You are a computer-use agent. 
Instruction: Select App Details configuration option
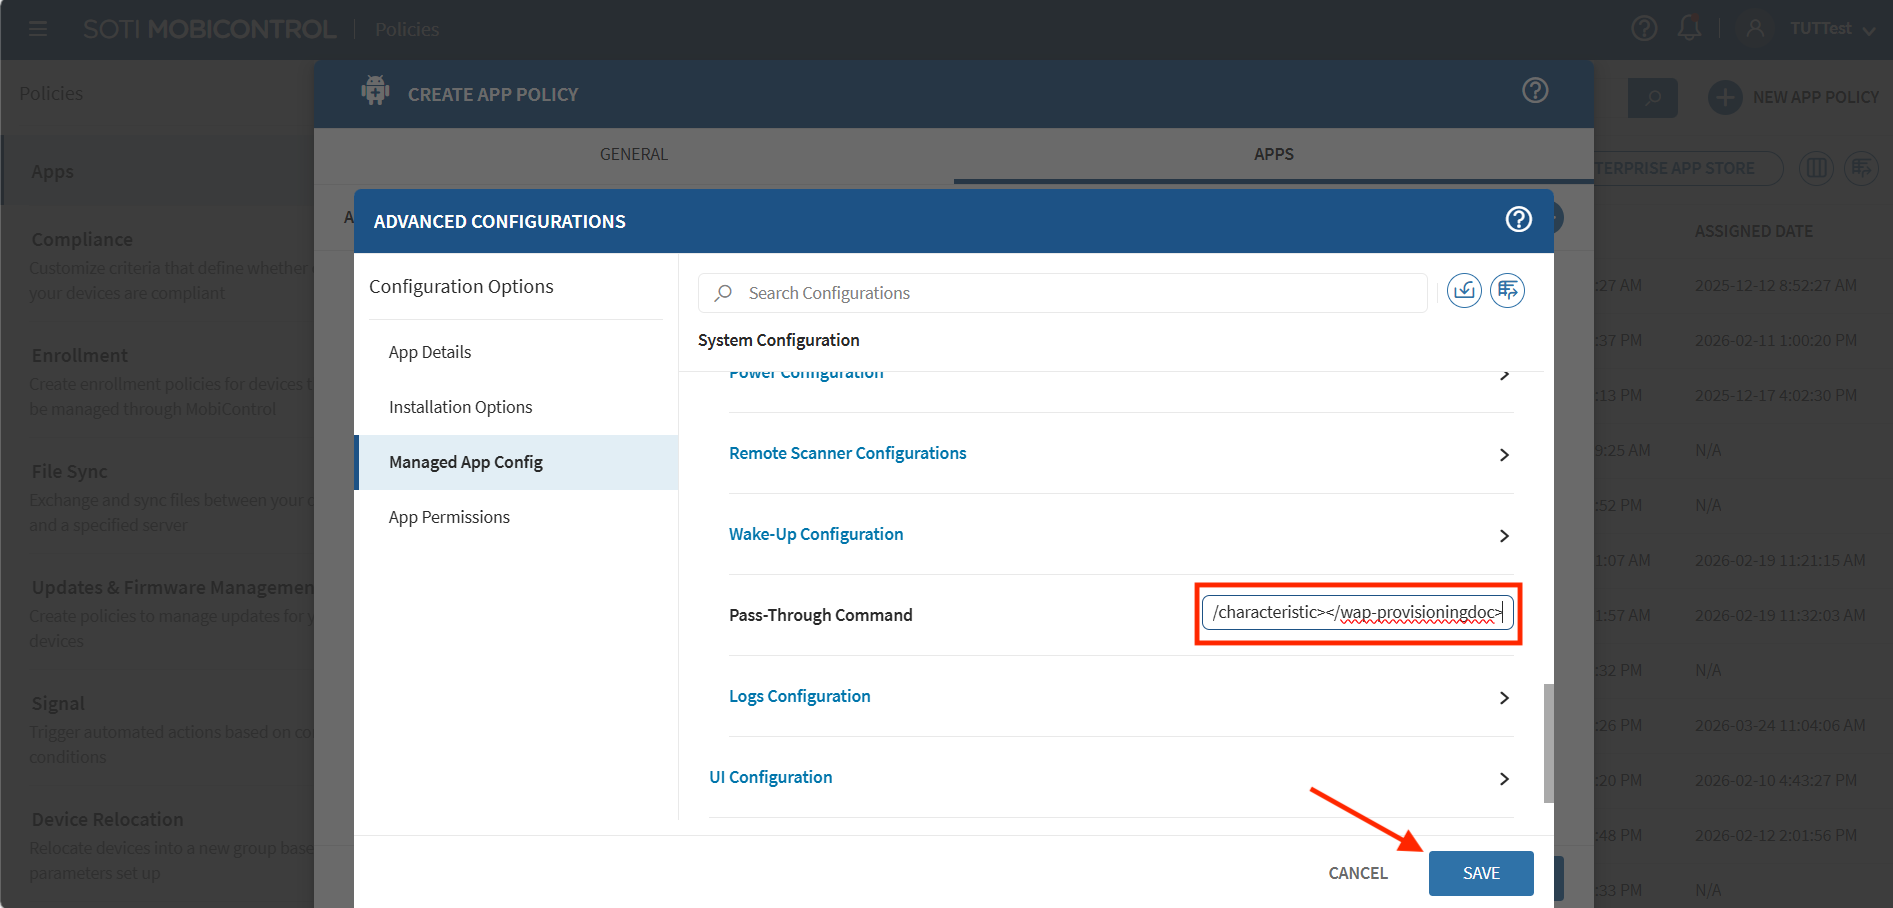pyautogui.click(x=430, y=352)
